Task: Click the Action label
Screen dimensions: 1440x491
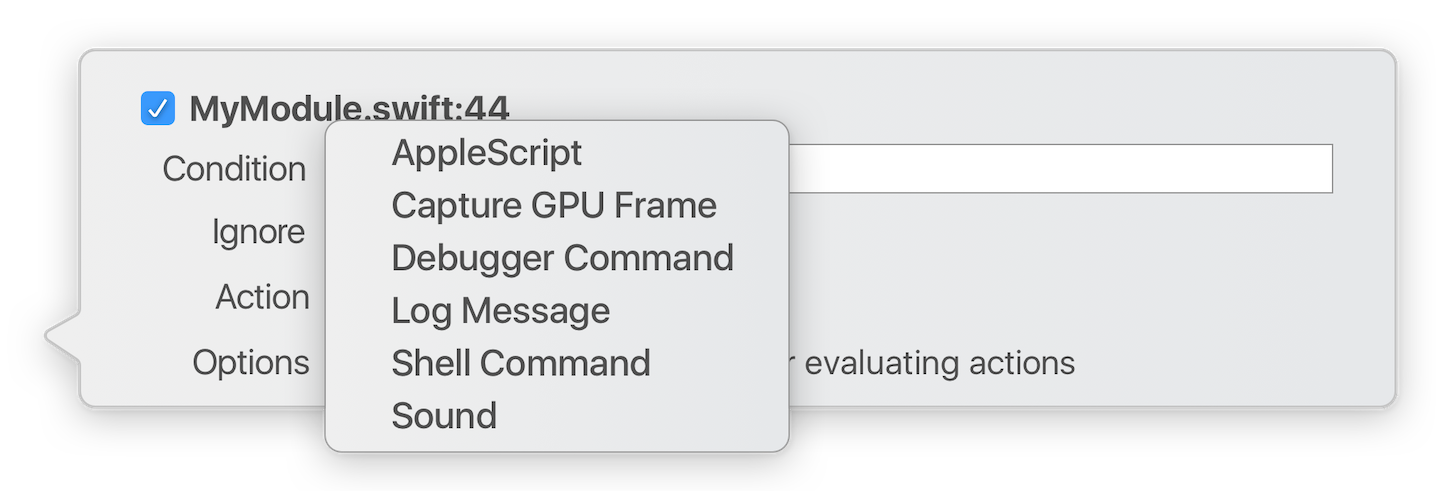Action: [x=262, y=297]
